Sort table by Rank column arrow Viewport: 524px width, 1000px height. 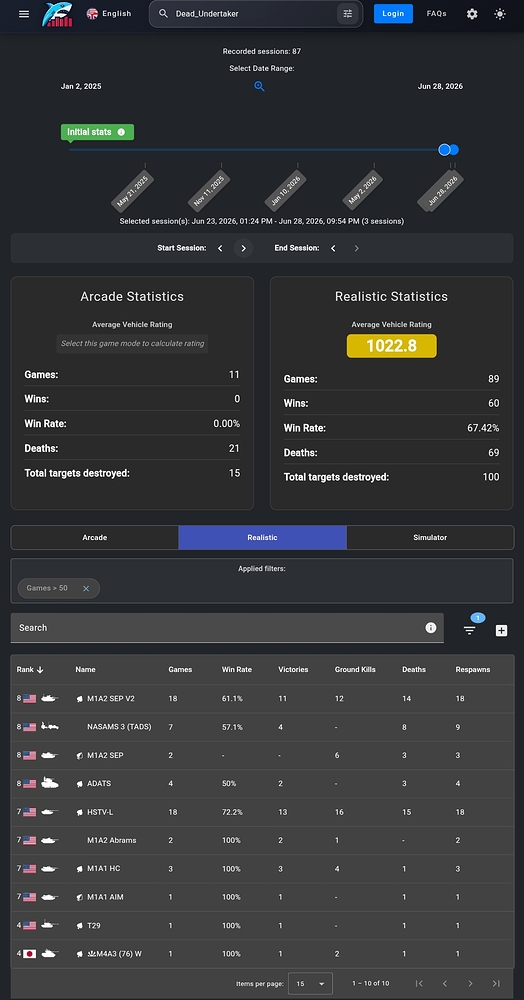click(40, 670)
